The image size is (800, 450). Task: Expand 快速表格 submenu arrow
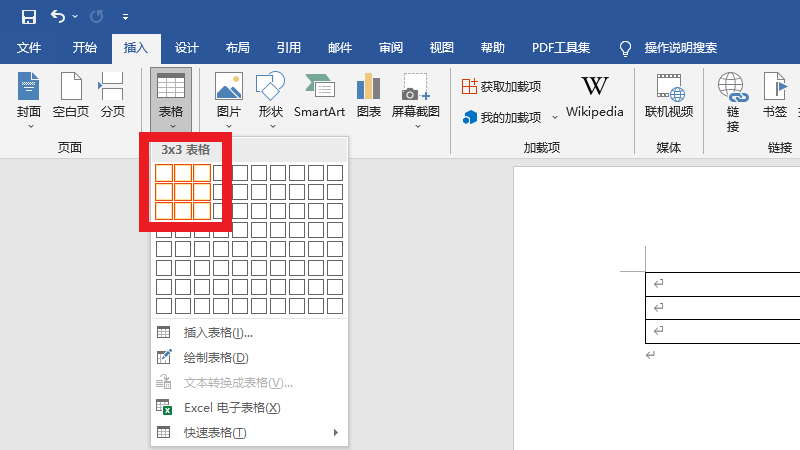point(335,433)
